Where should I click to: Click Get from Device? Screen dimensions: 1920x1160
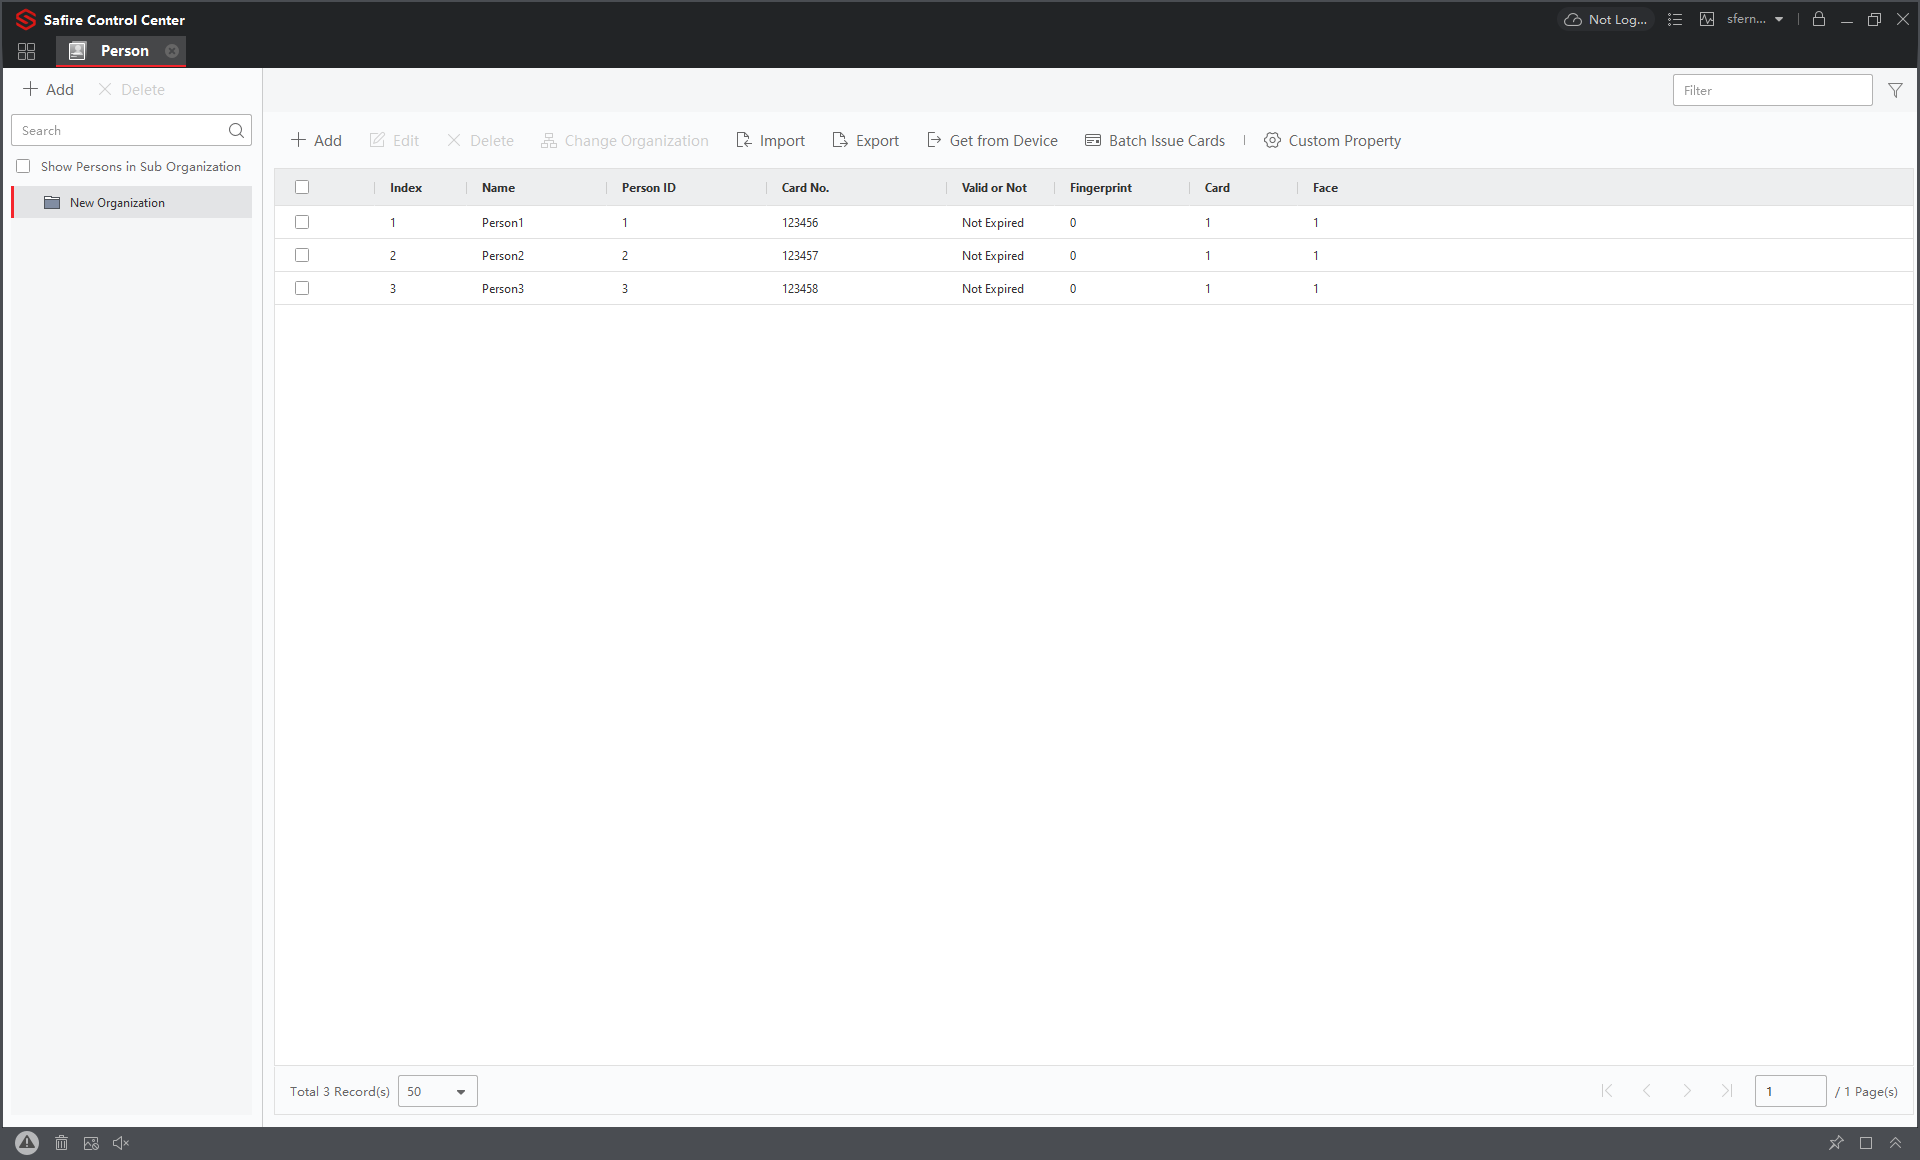[x=991, y=140]
